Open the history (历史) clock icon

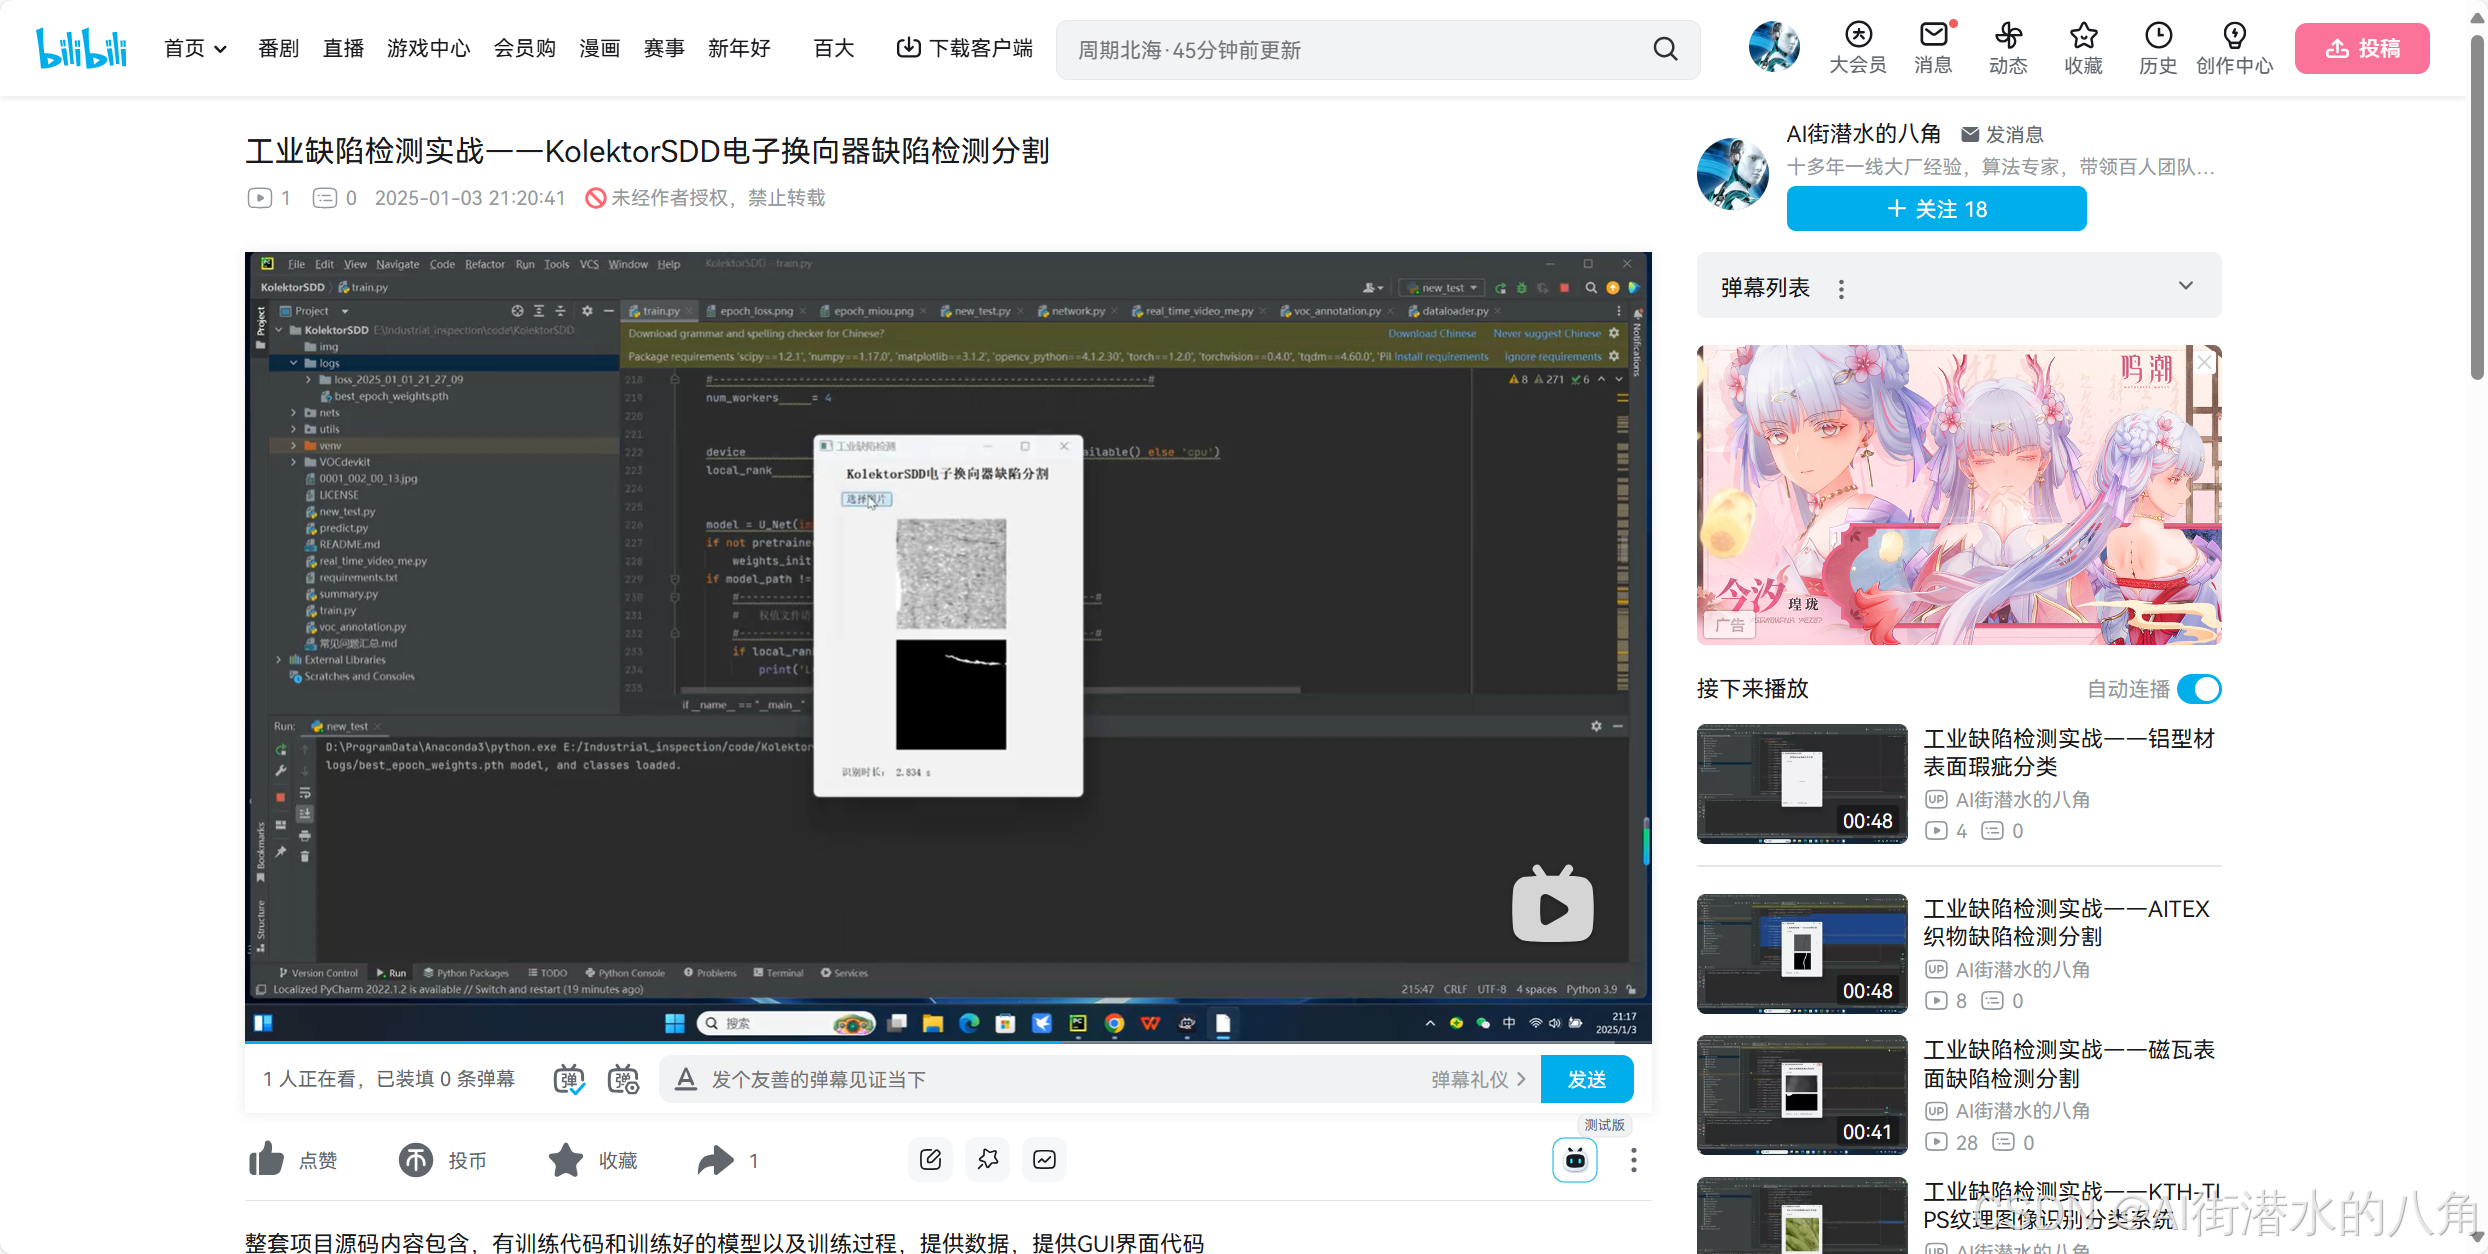[2158, 36]
